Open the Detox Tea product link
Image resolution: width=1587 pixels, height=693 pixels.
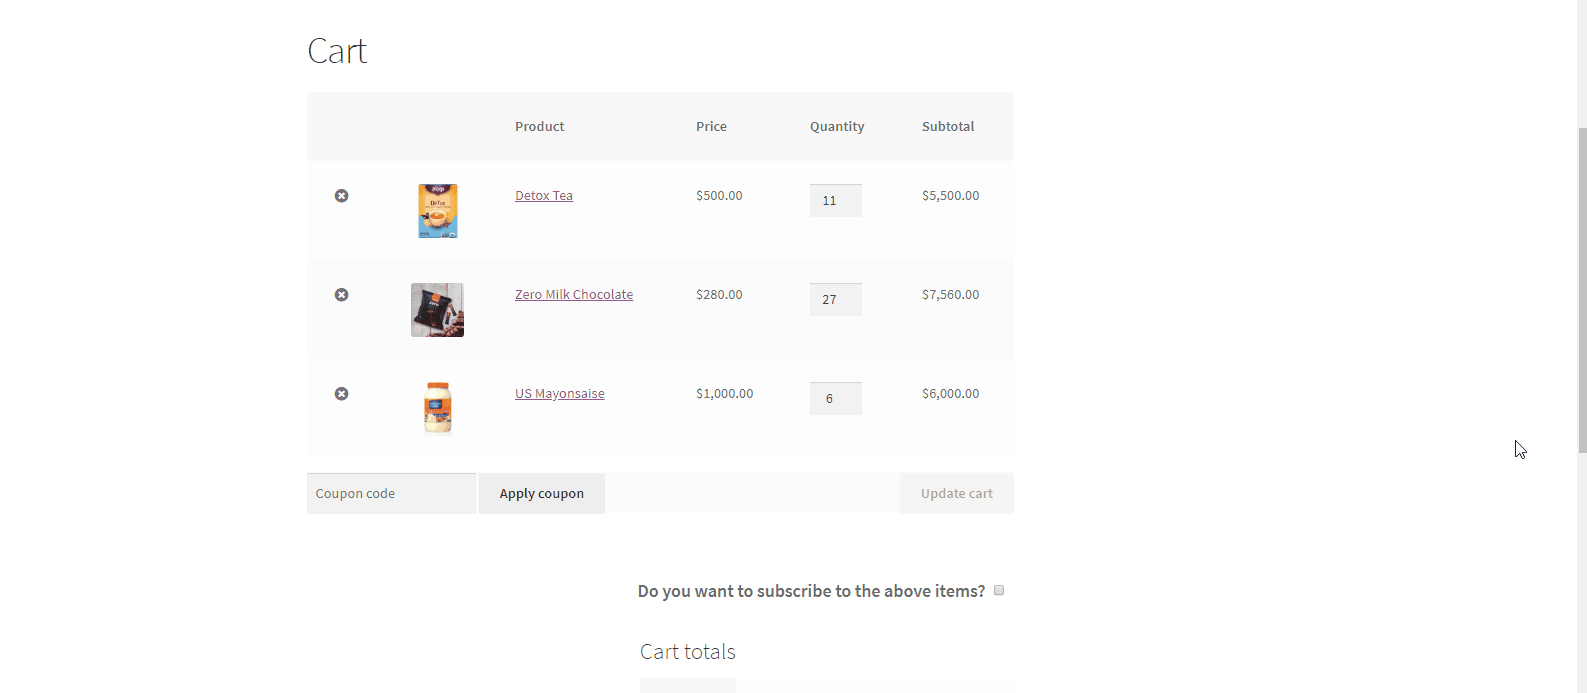543,196
